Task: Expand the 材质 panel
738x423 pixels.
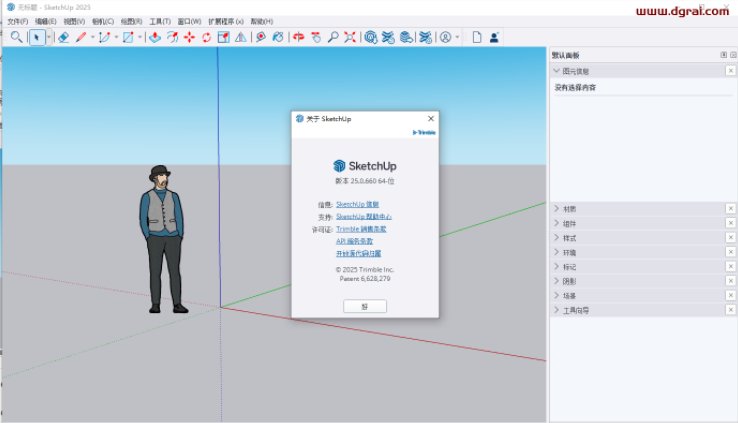Action: coord(557,208)
